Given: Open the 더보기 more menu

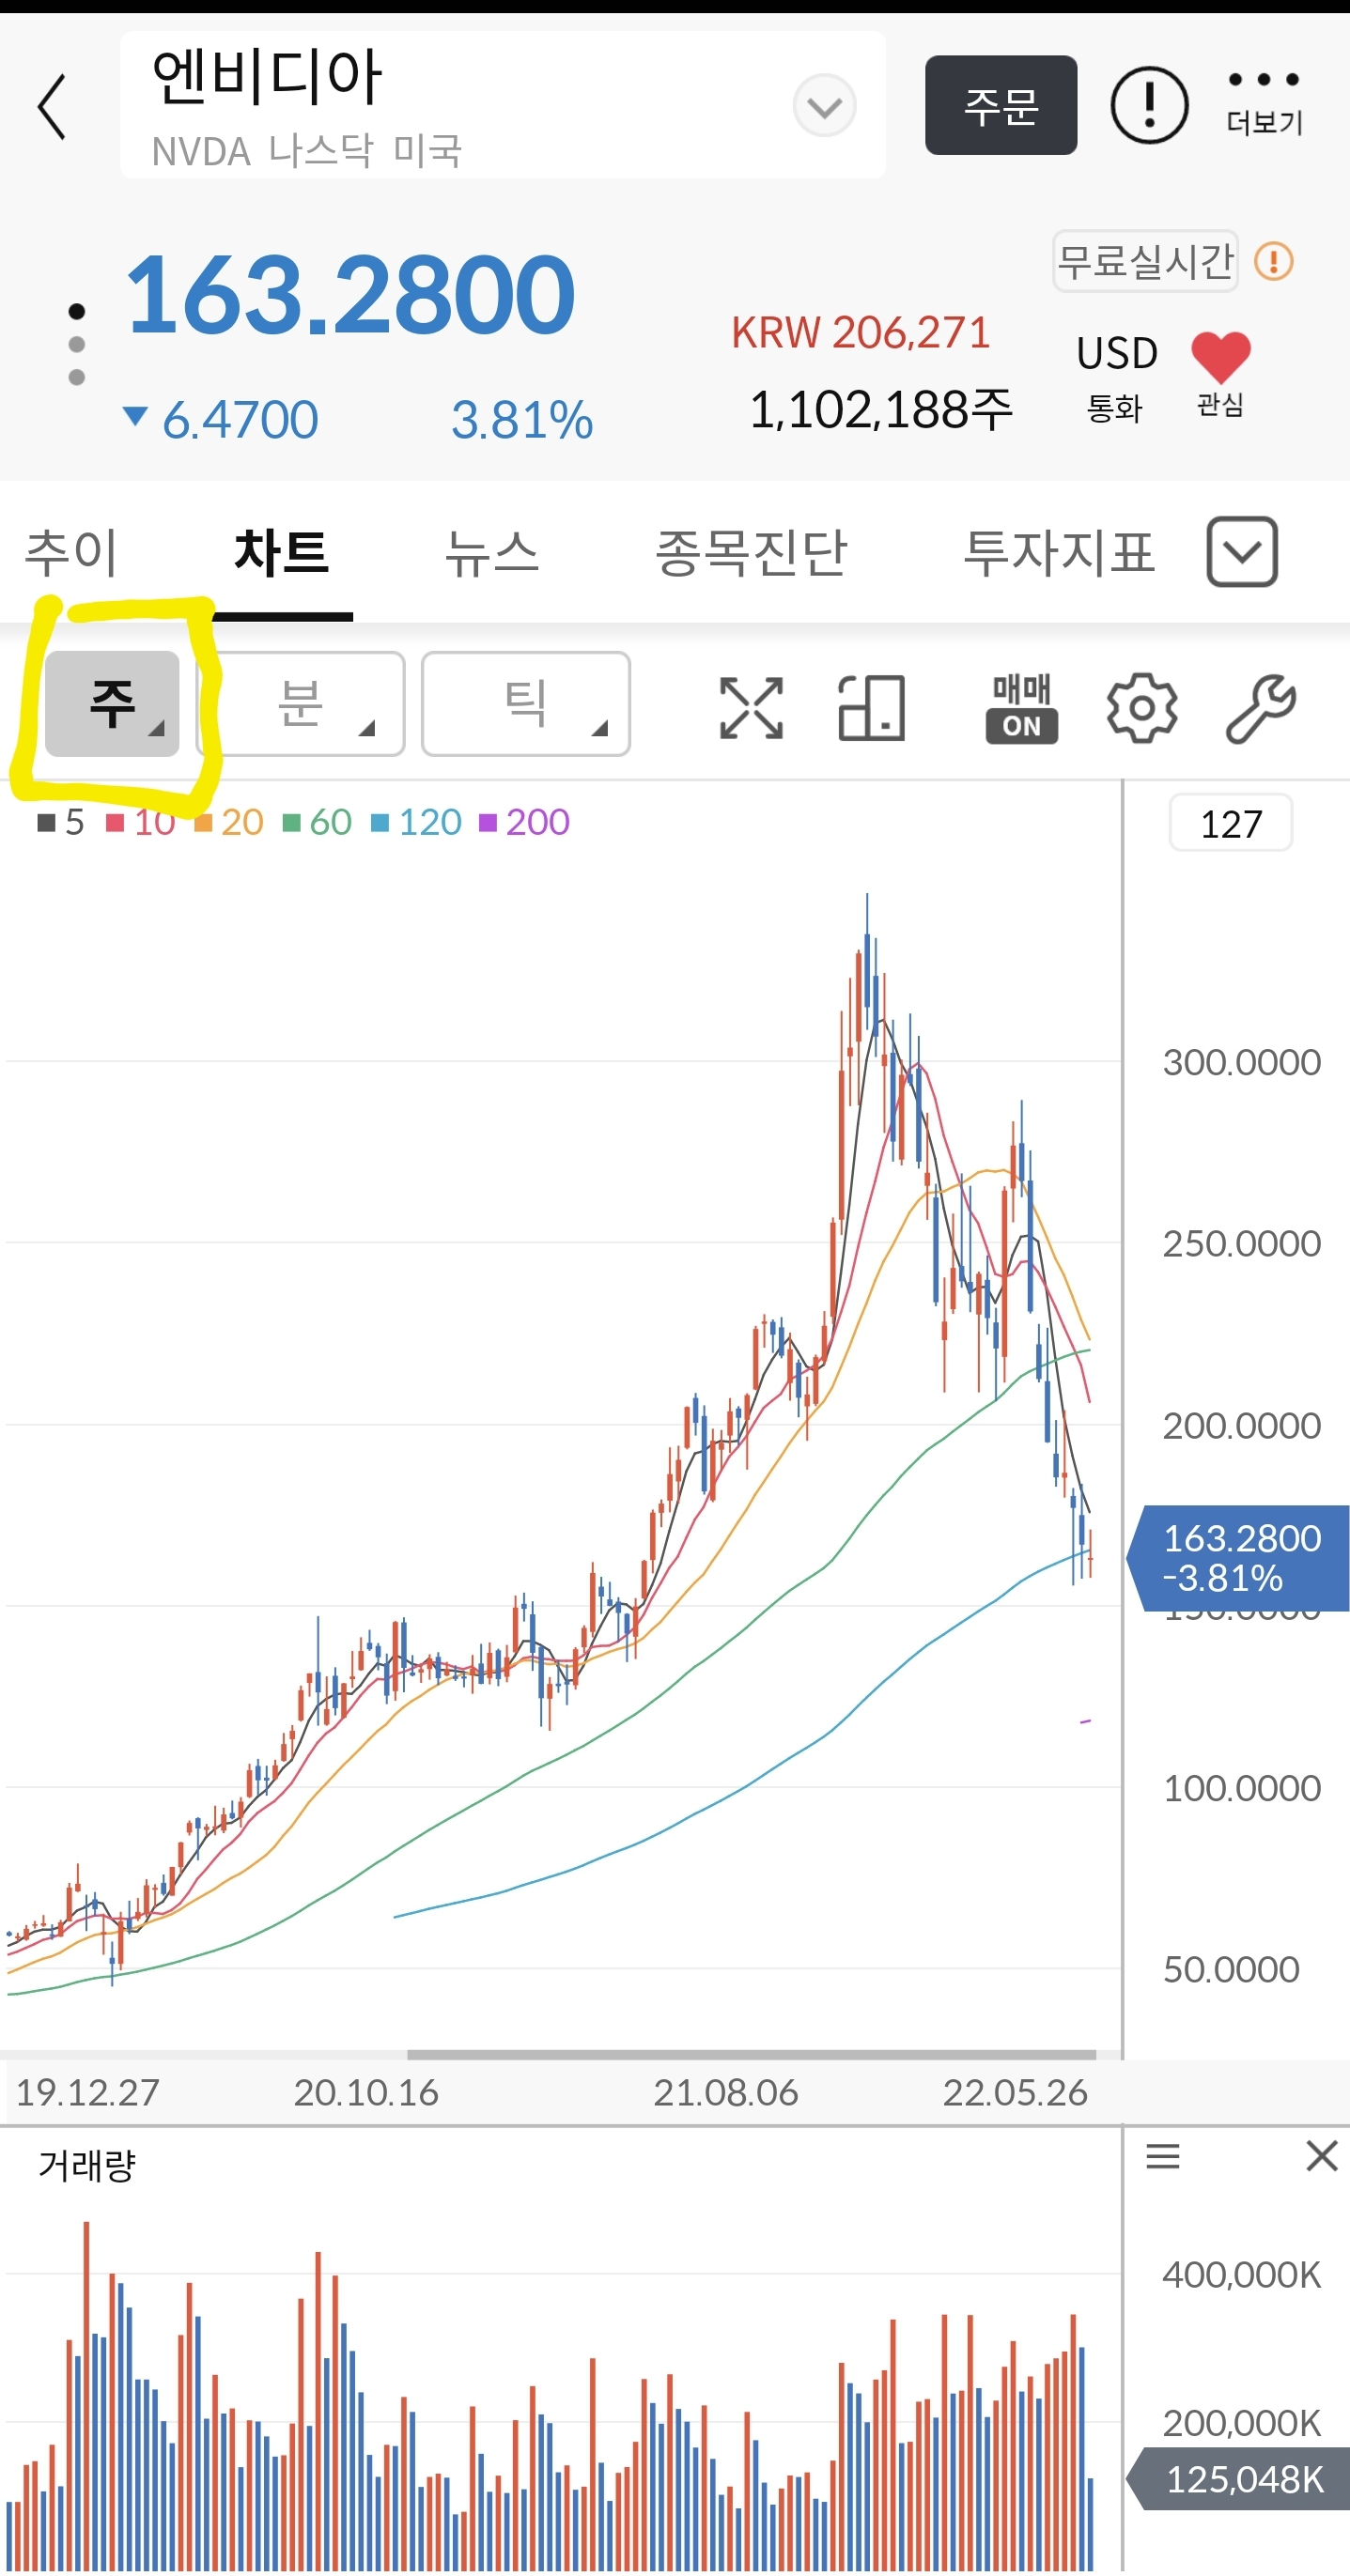Looking at the screenshot, I should (x=1264, y=104).
